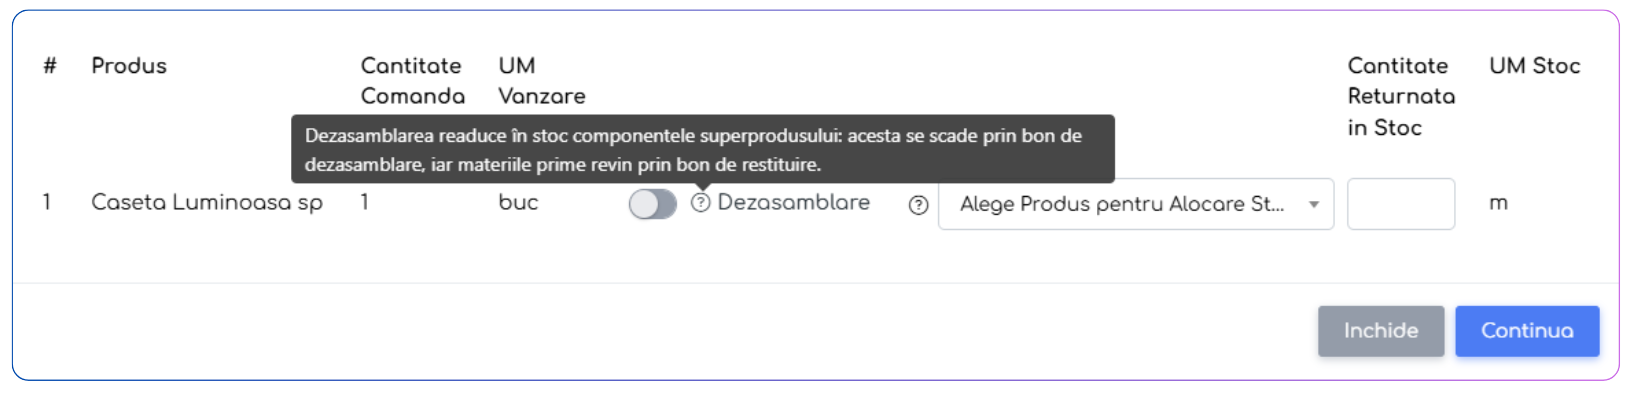Viewport: 1630px width, 397px height.
Task: Click the buc sale unit cell
Action: (x=518, y=202)
